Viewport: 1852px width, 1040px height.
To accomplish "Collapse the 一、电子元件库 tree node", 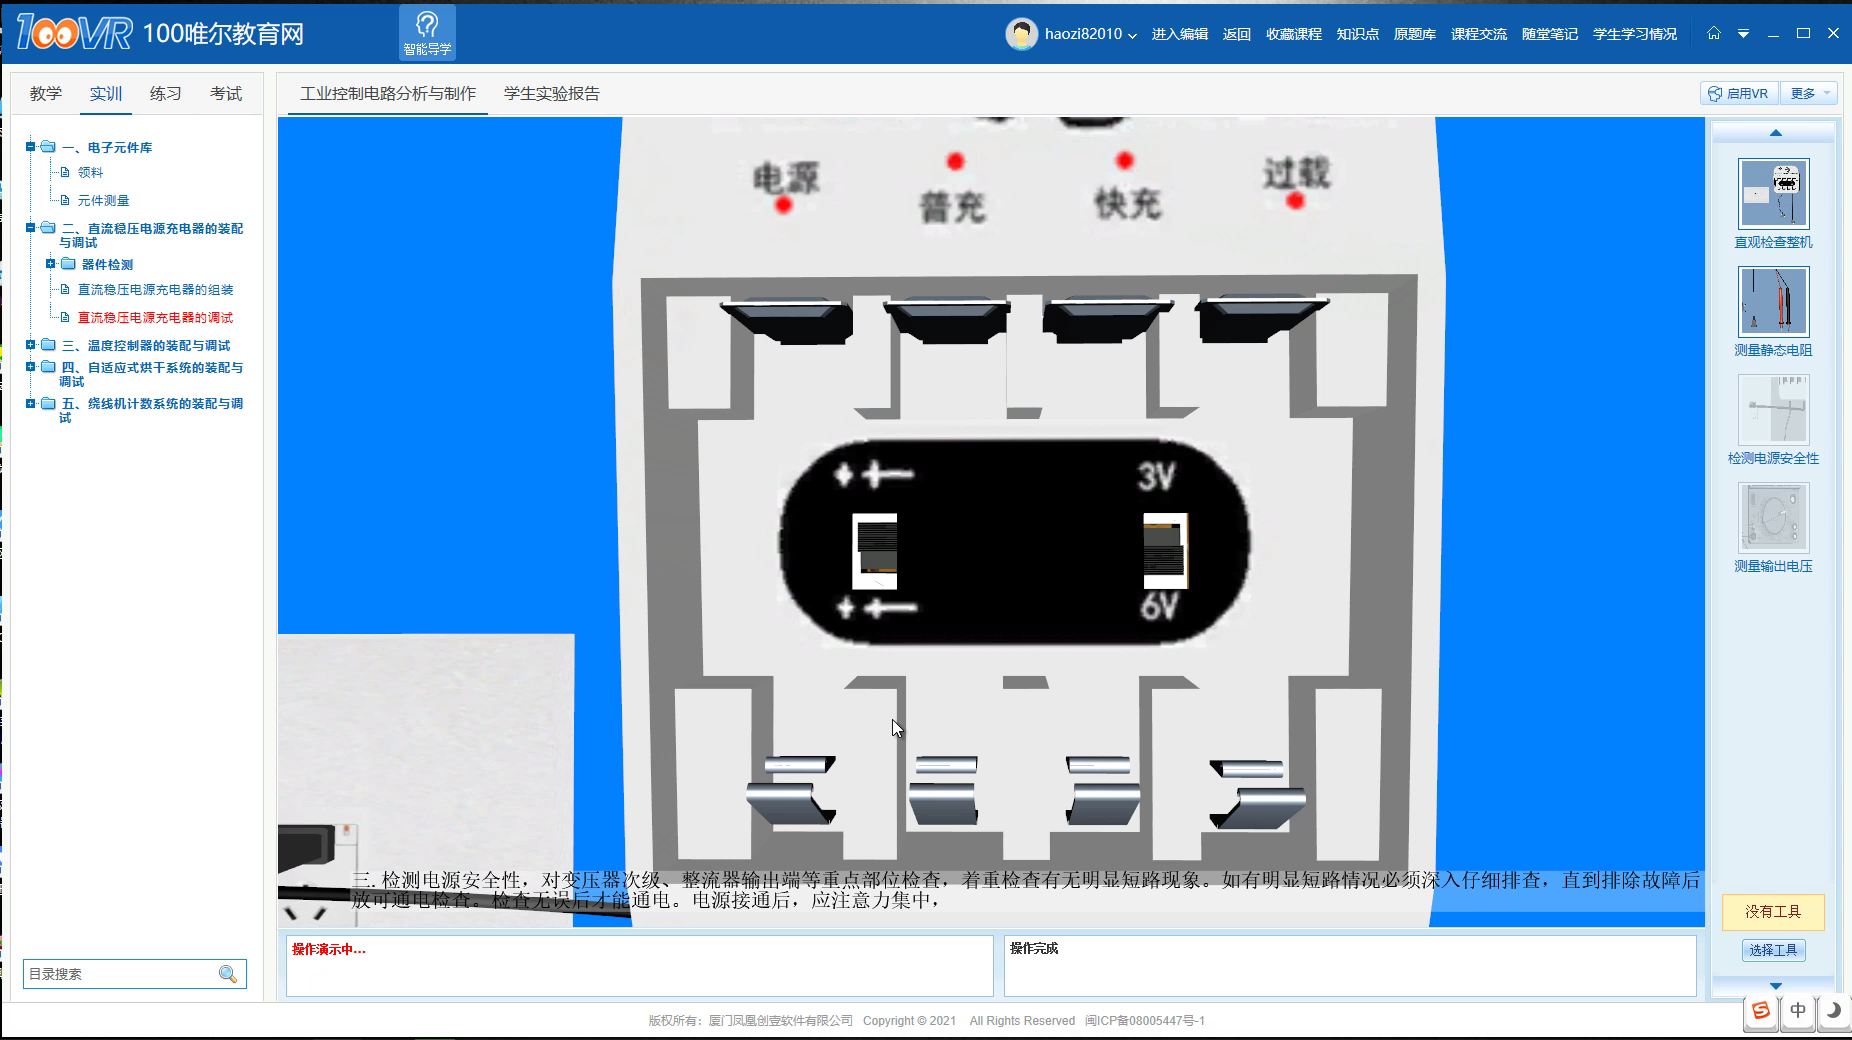I will click(30, 147).
